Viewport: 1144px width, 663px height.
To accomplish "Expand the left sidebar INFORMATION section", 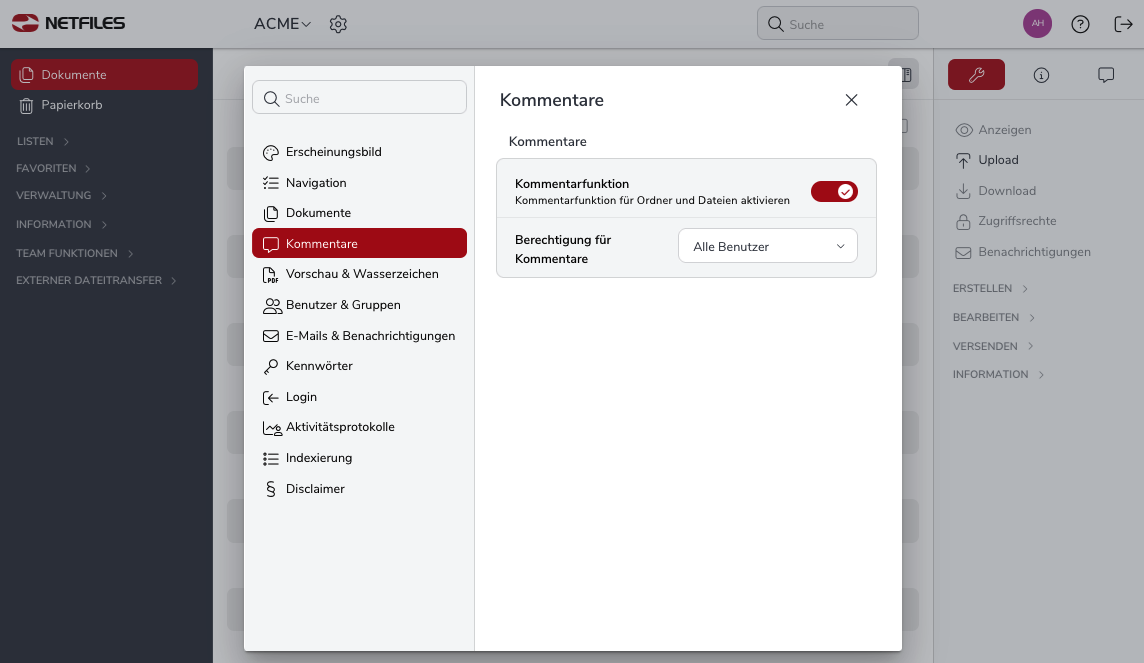I will [x=62, y=225].
